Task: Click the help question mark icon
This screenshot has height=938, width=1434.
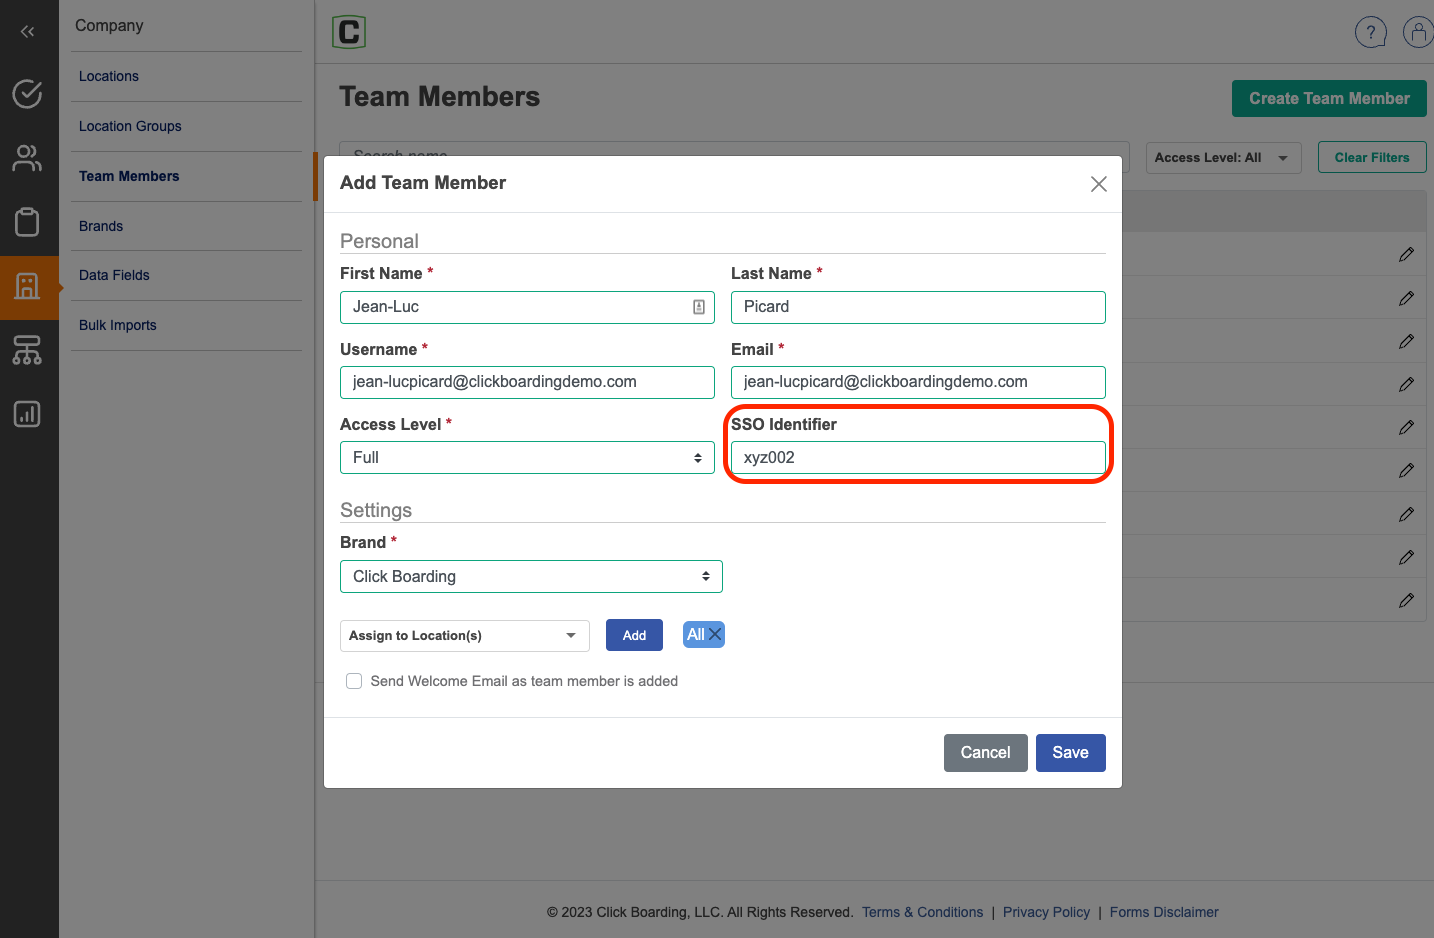Action: coord(1370,32)
